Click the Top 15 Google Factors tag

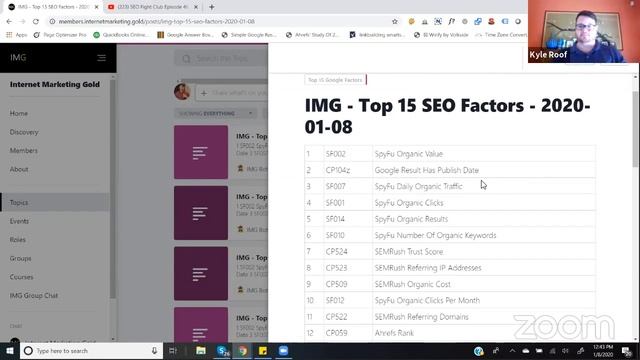335,80
